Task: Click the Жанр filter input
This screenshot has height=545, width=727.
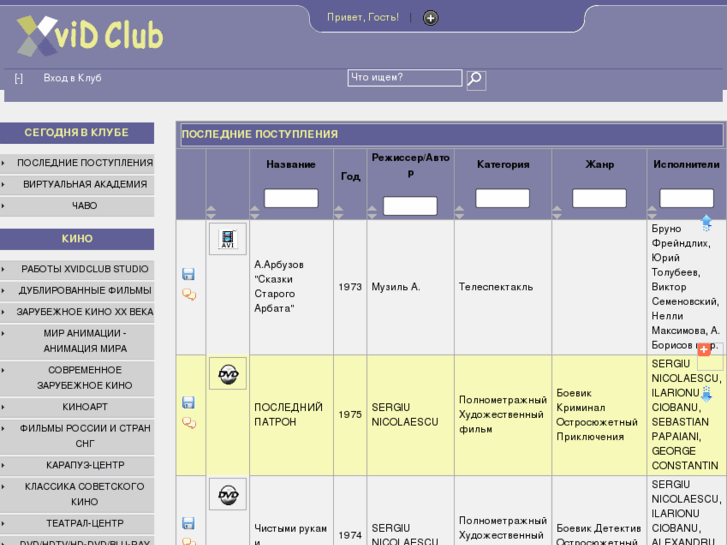Action: point(599,198)
